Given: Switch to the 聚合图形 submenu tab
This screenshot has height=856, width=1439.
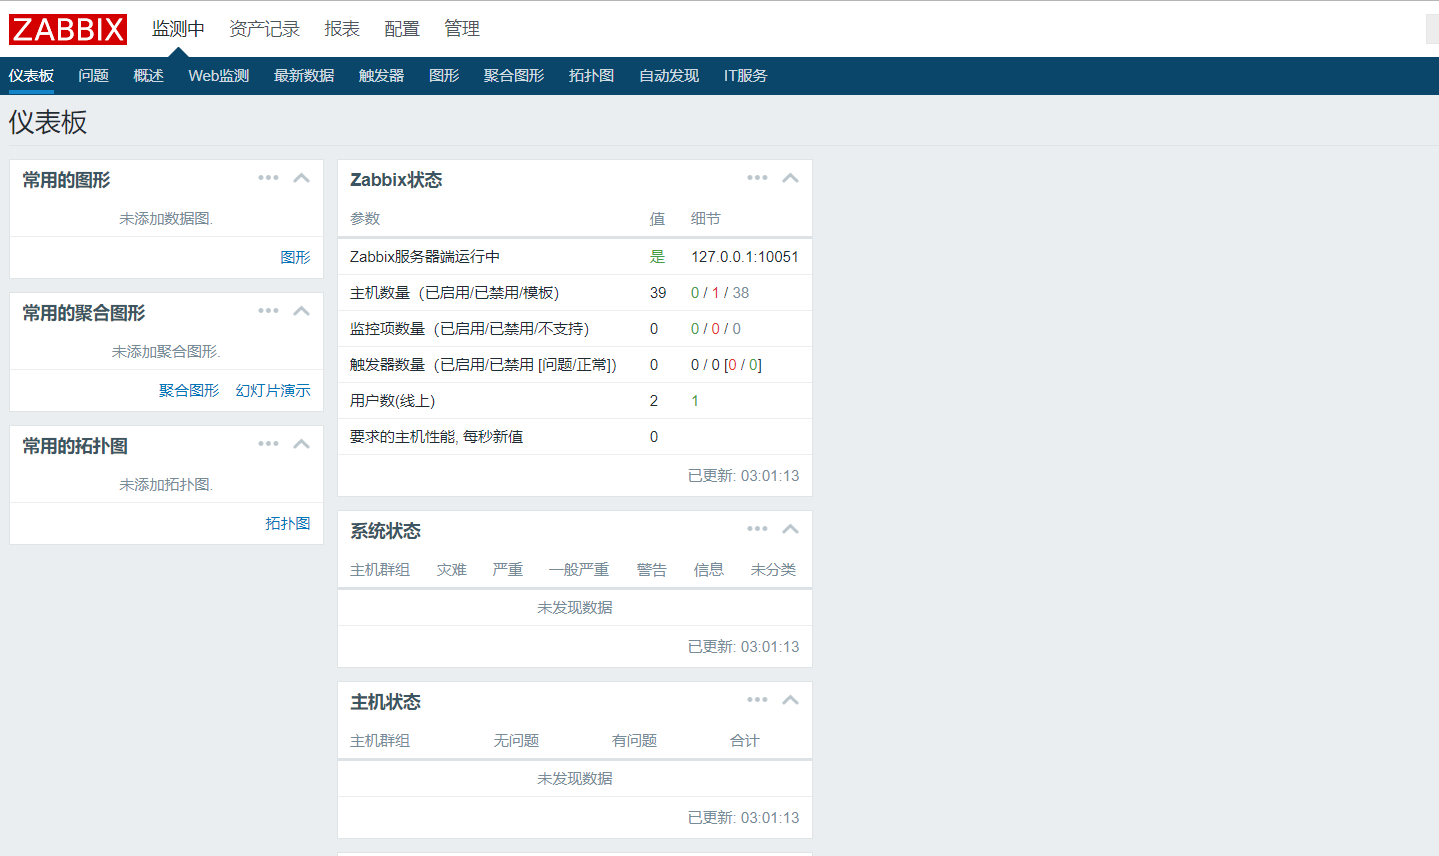Looking at the screenshot, I should point(514,76).
